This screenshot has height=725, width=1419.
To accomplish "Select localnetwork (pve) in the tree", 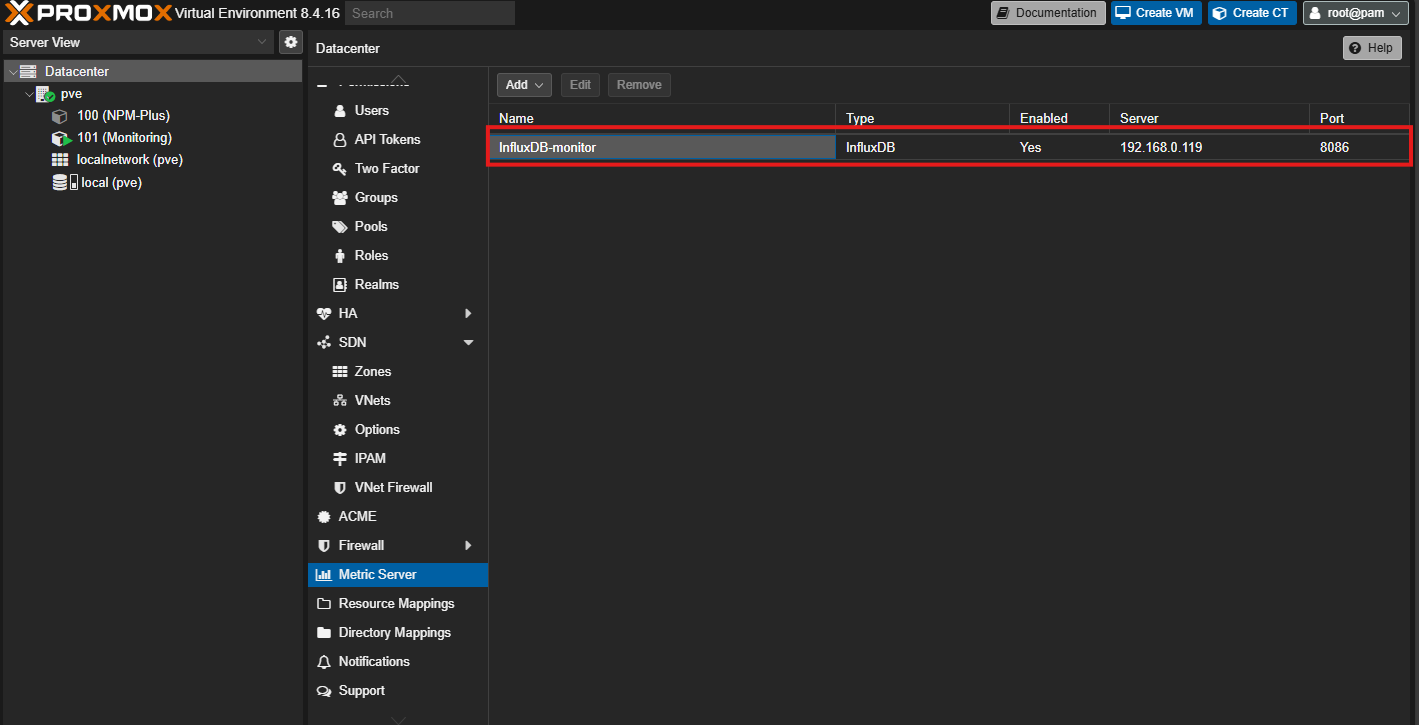I will point(130,160).
